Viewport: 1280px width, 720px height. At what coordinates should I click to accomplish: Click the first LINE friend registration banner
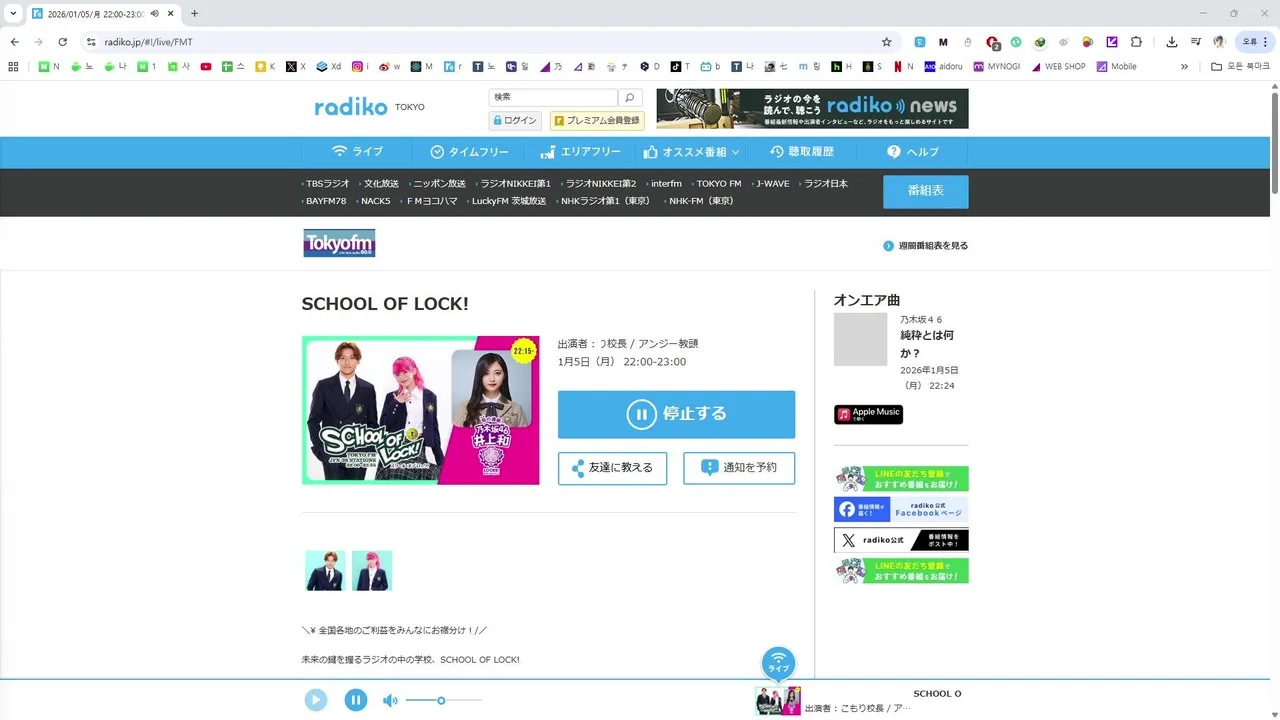901,479
